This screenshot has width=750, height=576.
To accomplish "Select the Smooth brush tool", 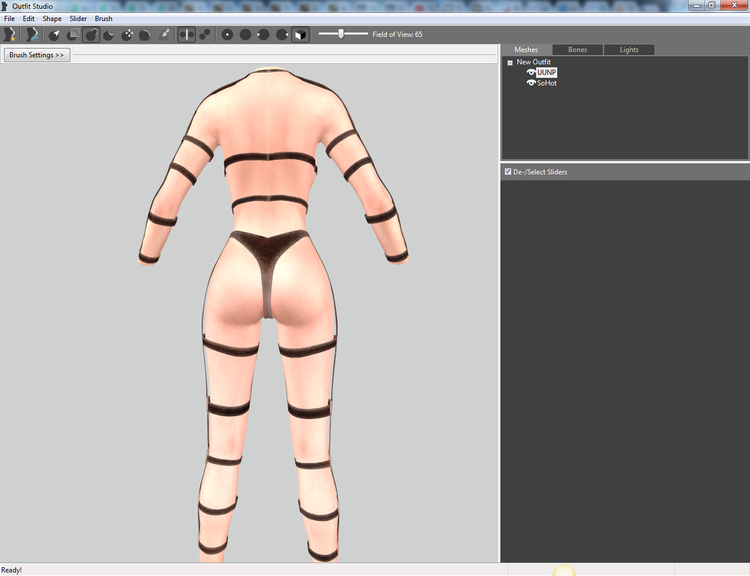I will click(145, 34).
